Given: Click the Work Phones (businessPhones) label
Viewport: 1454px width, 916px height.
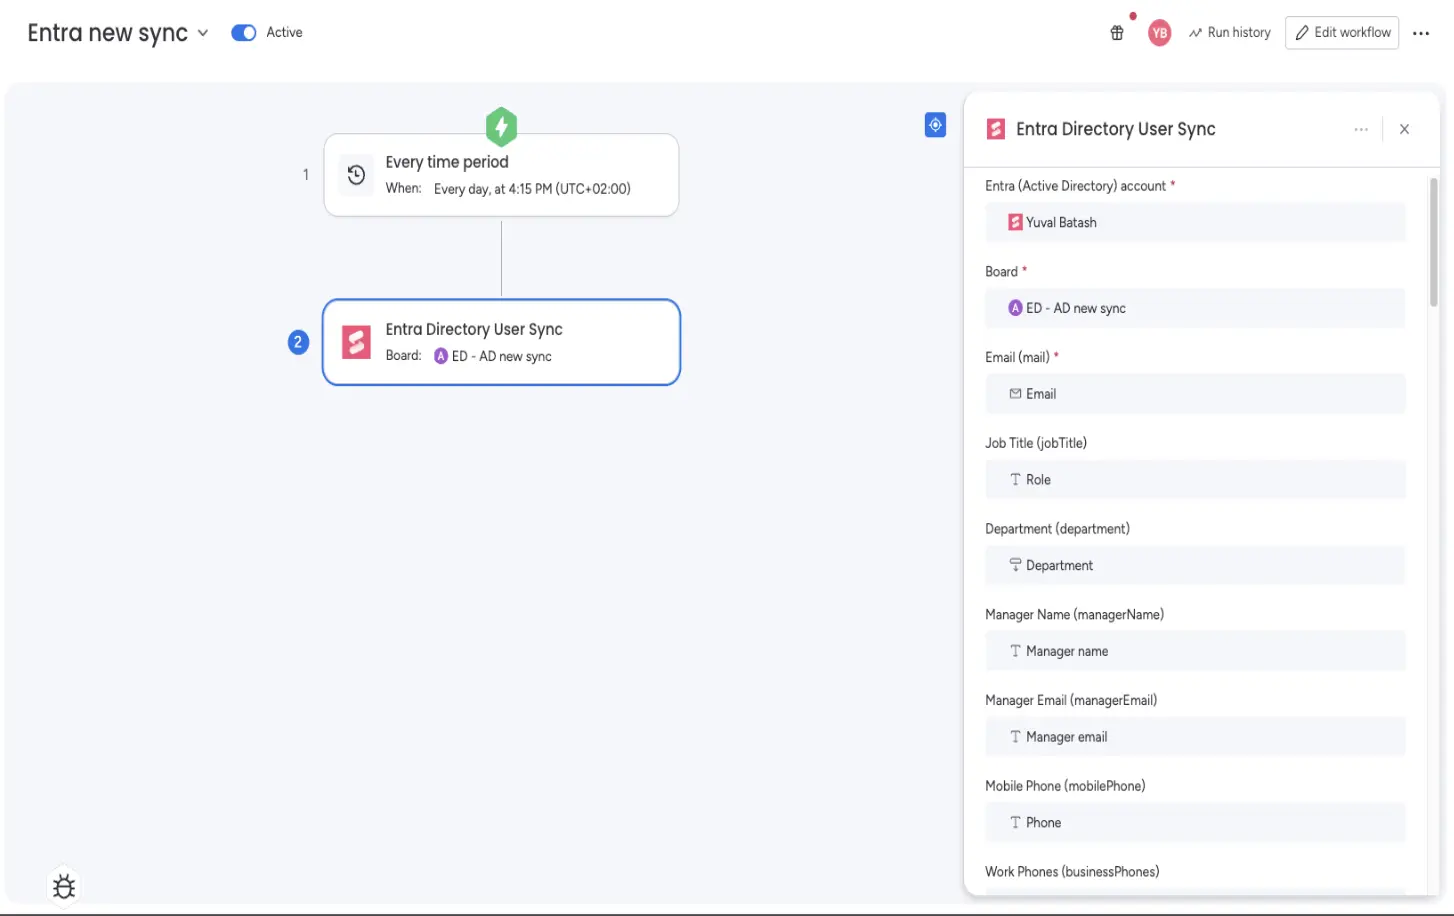Looking at the screenshot, I should point(1072,872).
